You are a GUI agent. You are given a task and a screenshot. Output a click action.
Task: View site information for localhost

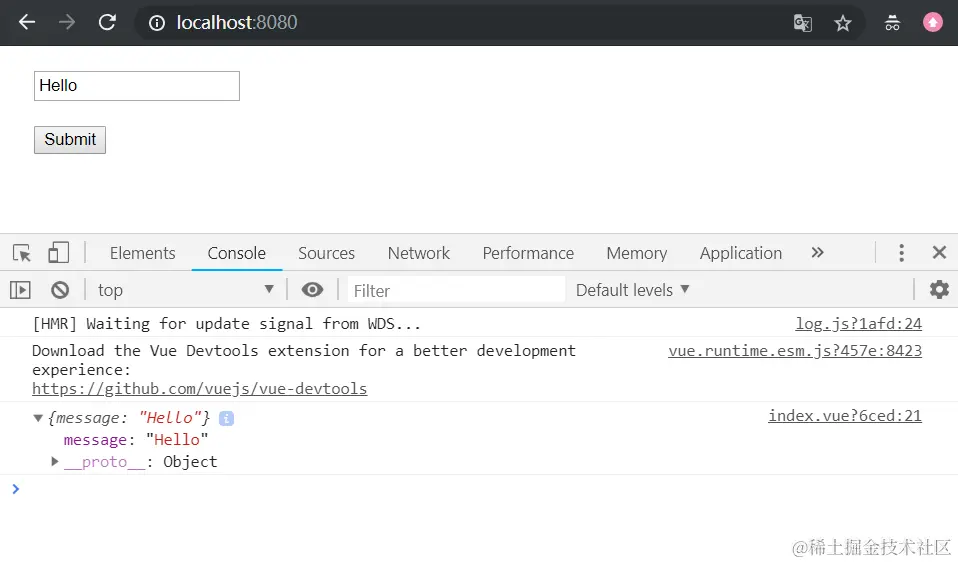[157, 23]
